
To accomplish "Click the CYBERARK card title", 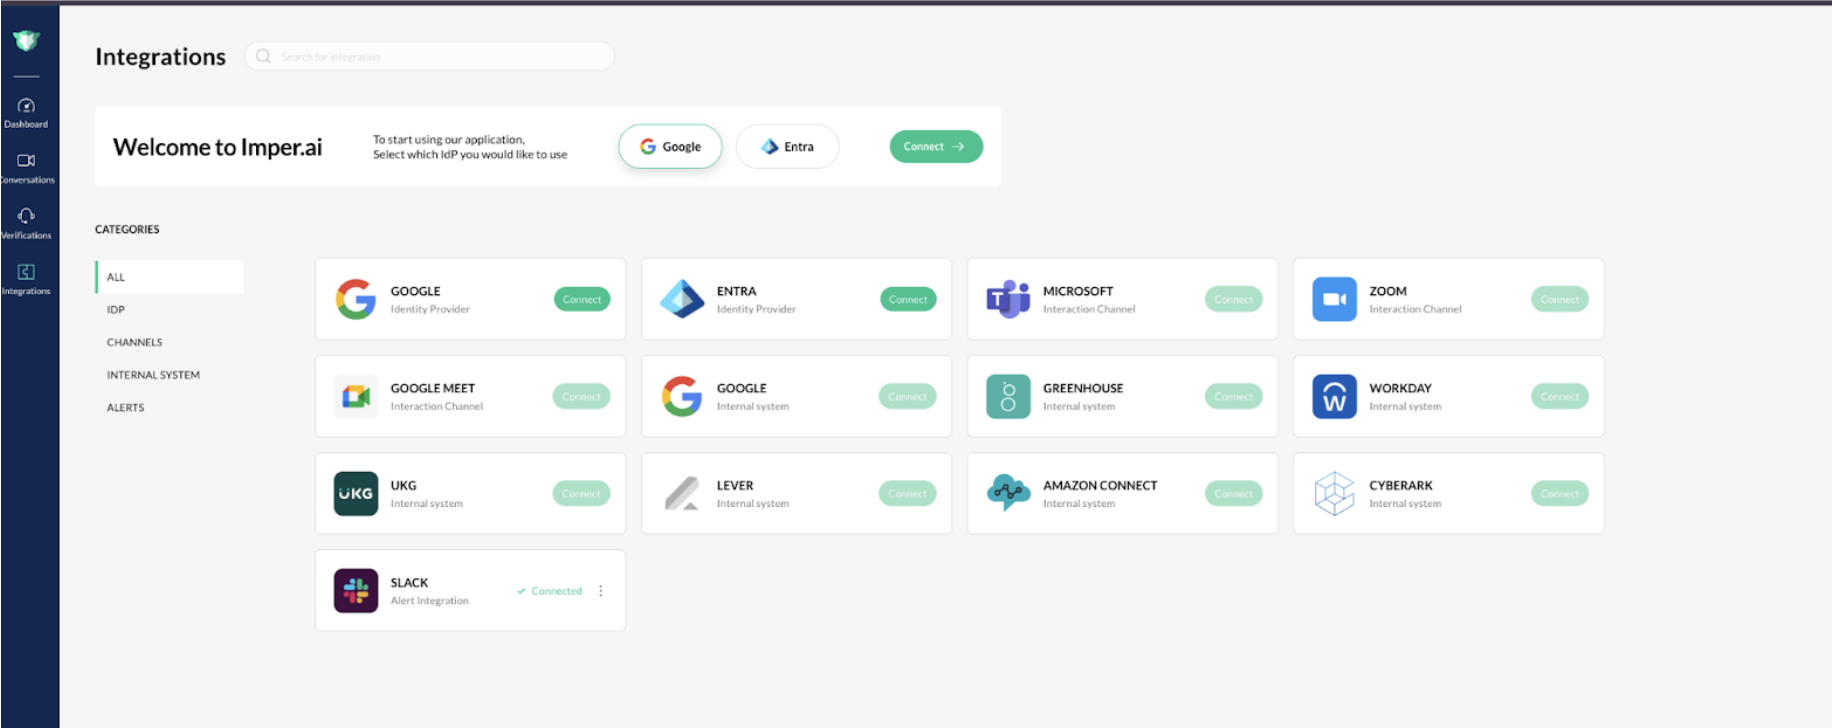I will (x=1400, y=485).
